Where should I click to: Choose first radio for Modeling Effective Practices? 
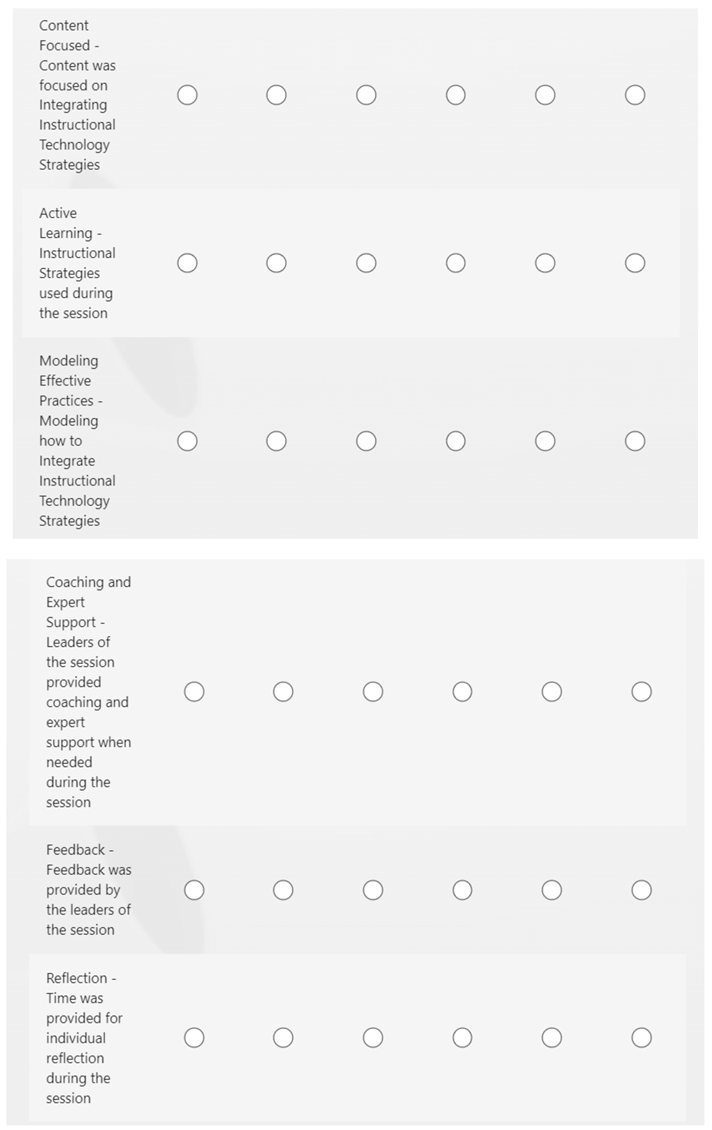click(x=187, y=441)
